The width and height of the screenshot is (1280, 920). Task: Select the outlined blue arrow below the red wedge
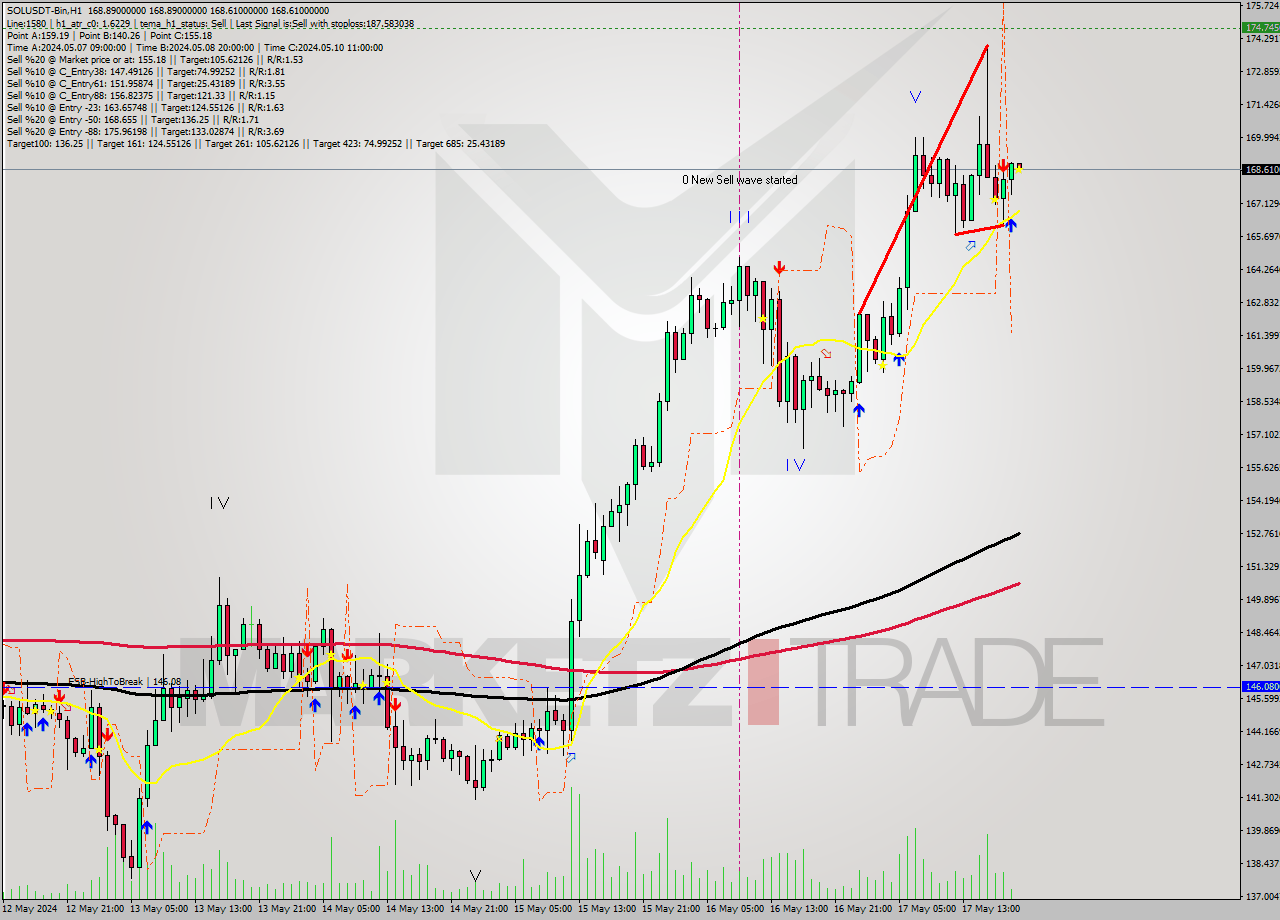click(x=970, y=245)
